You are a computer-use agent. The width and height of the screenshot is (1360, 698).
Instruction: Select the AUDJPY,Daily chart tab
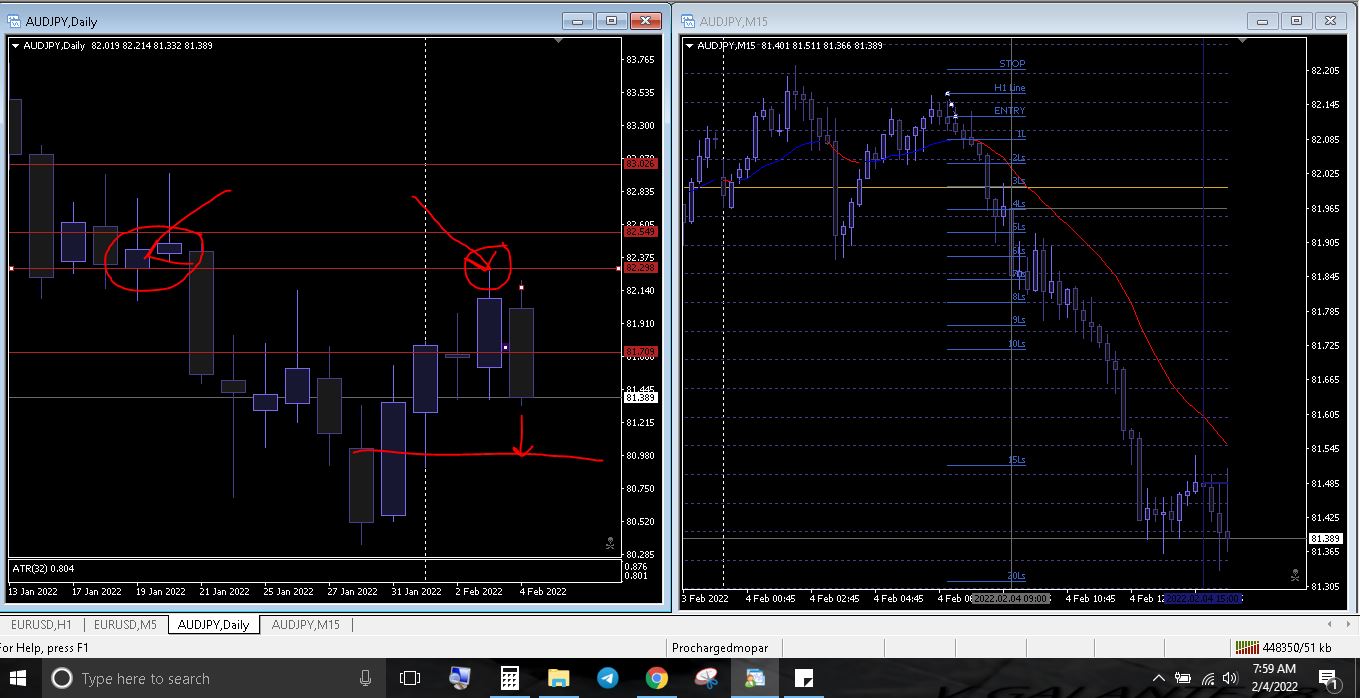[213, 625]
